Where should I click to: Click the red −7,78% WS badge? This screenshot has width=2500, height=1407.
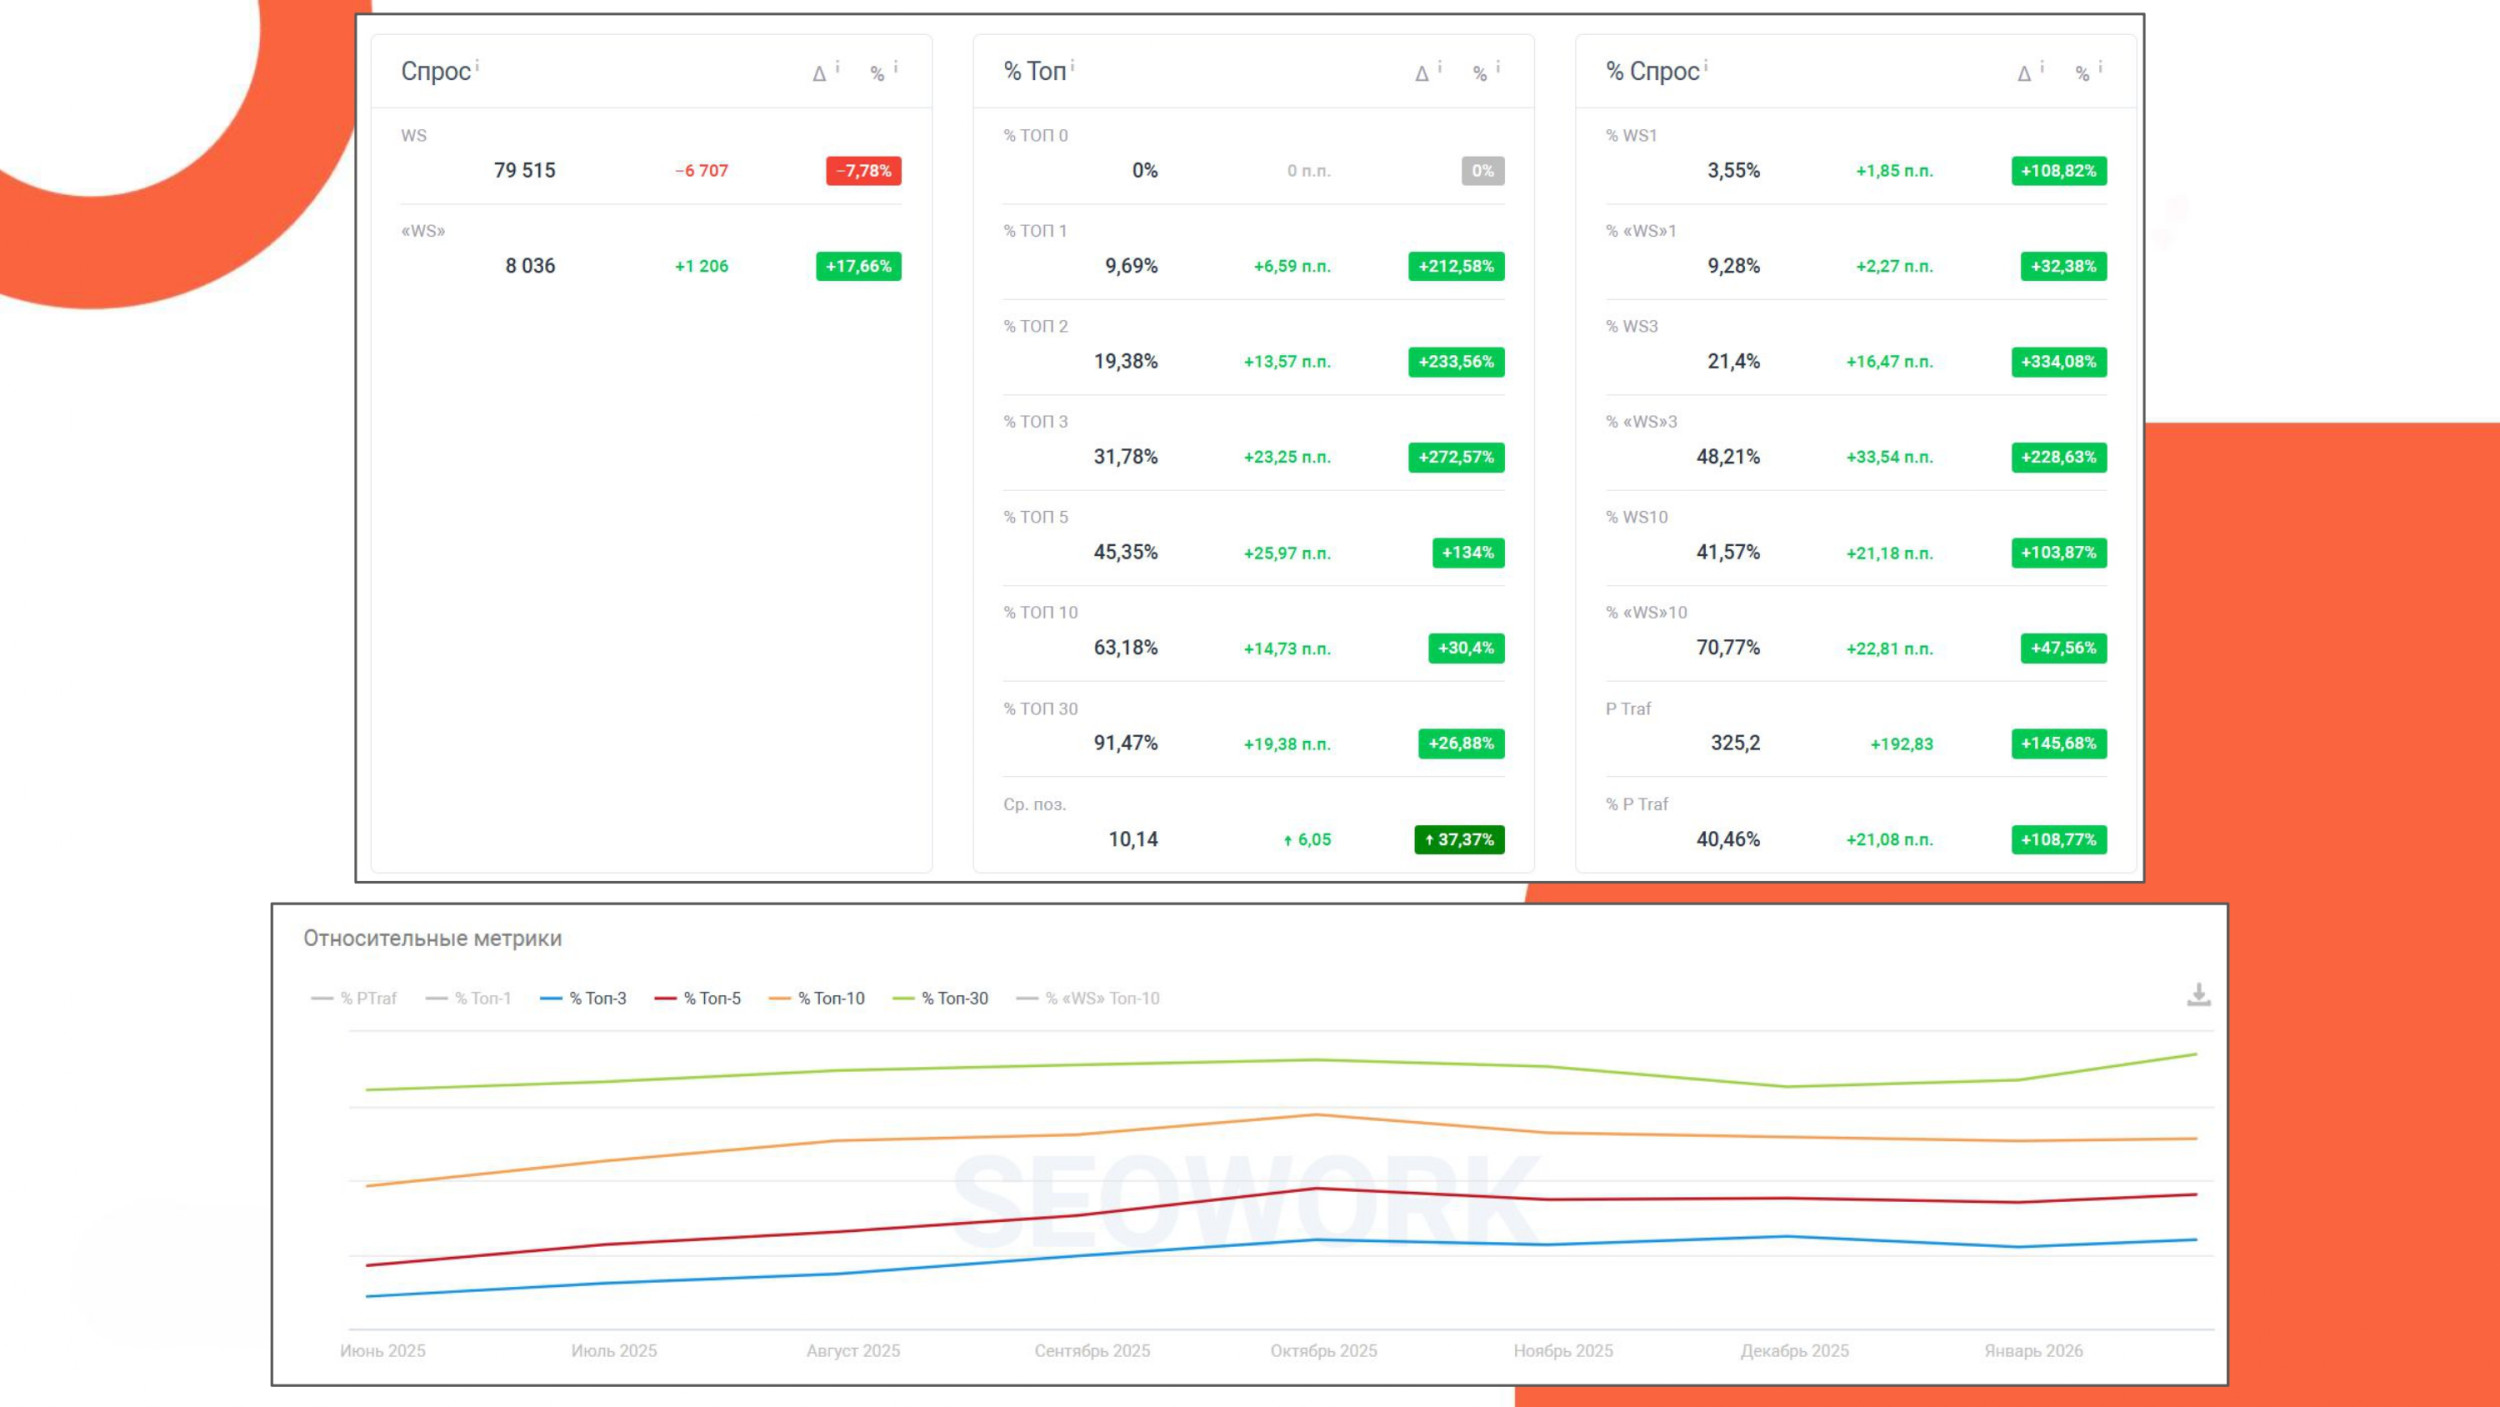click(x=864, y=171)
